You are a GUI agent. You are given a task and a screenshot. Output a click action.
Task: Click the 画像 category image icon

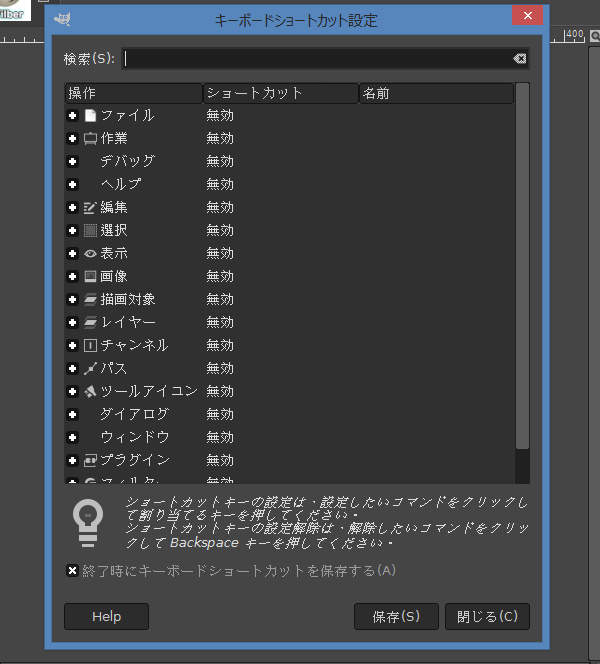pyautogui.click(x=90, y=277)
